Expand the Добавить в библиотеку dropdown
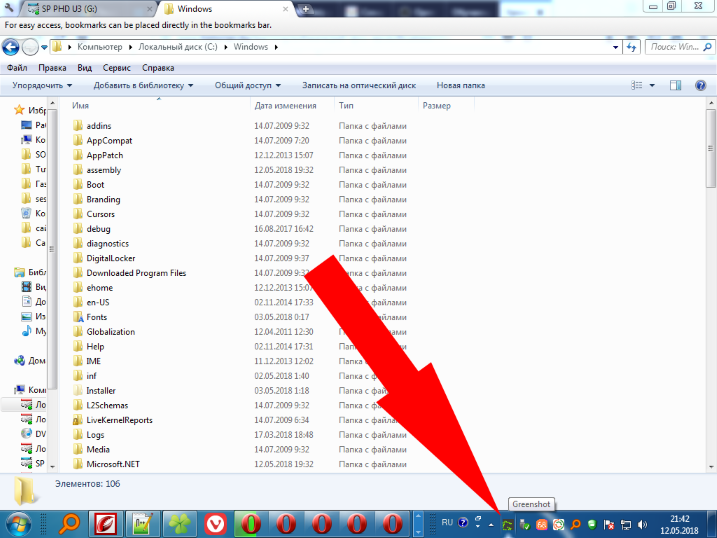The width and height of the screenshot is (717, 538). tap(145, 86)
